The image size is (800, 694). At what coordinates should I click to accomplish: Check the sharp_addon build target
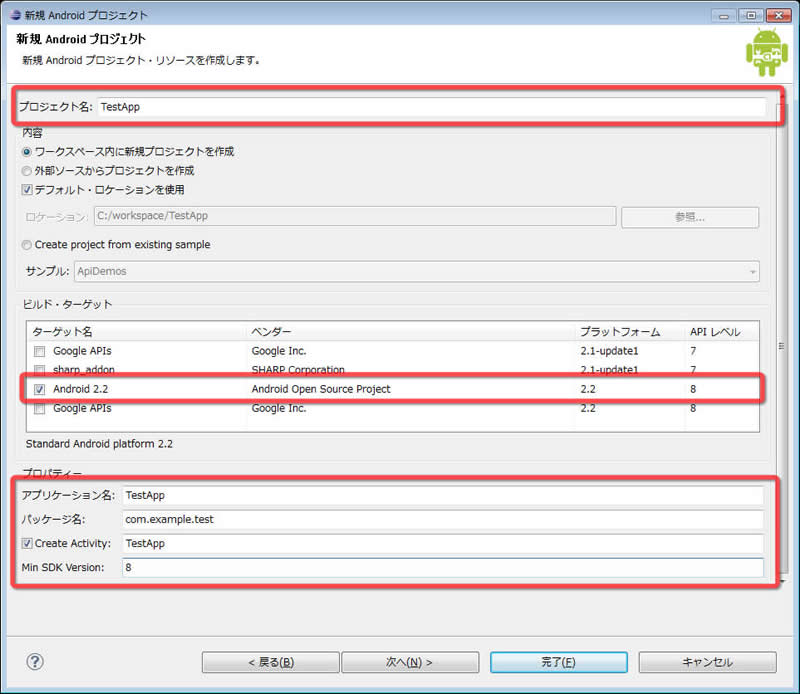(39, 369)
